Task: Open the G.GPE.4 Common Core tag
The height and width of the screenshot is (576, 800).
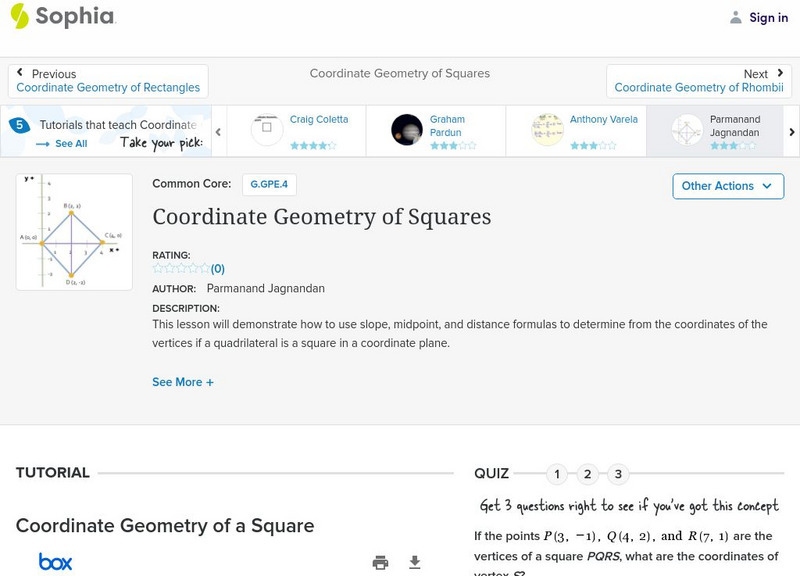Action: click(268, 185)
